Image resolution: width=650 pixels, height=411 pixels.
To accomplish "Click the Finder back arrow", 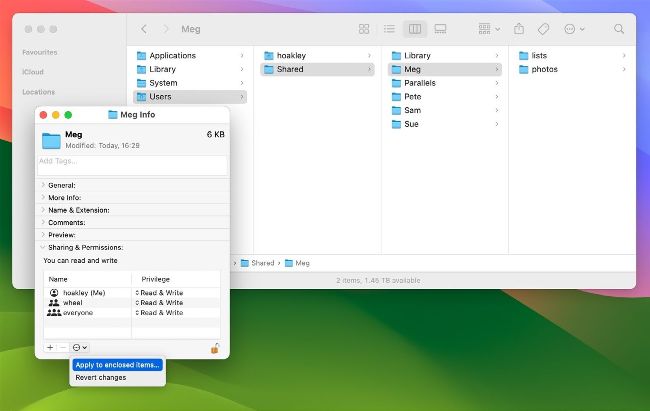I will pyautogui.click(x=144, y=29).
